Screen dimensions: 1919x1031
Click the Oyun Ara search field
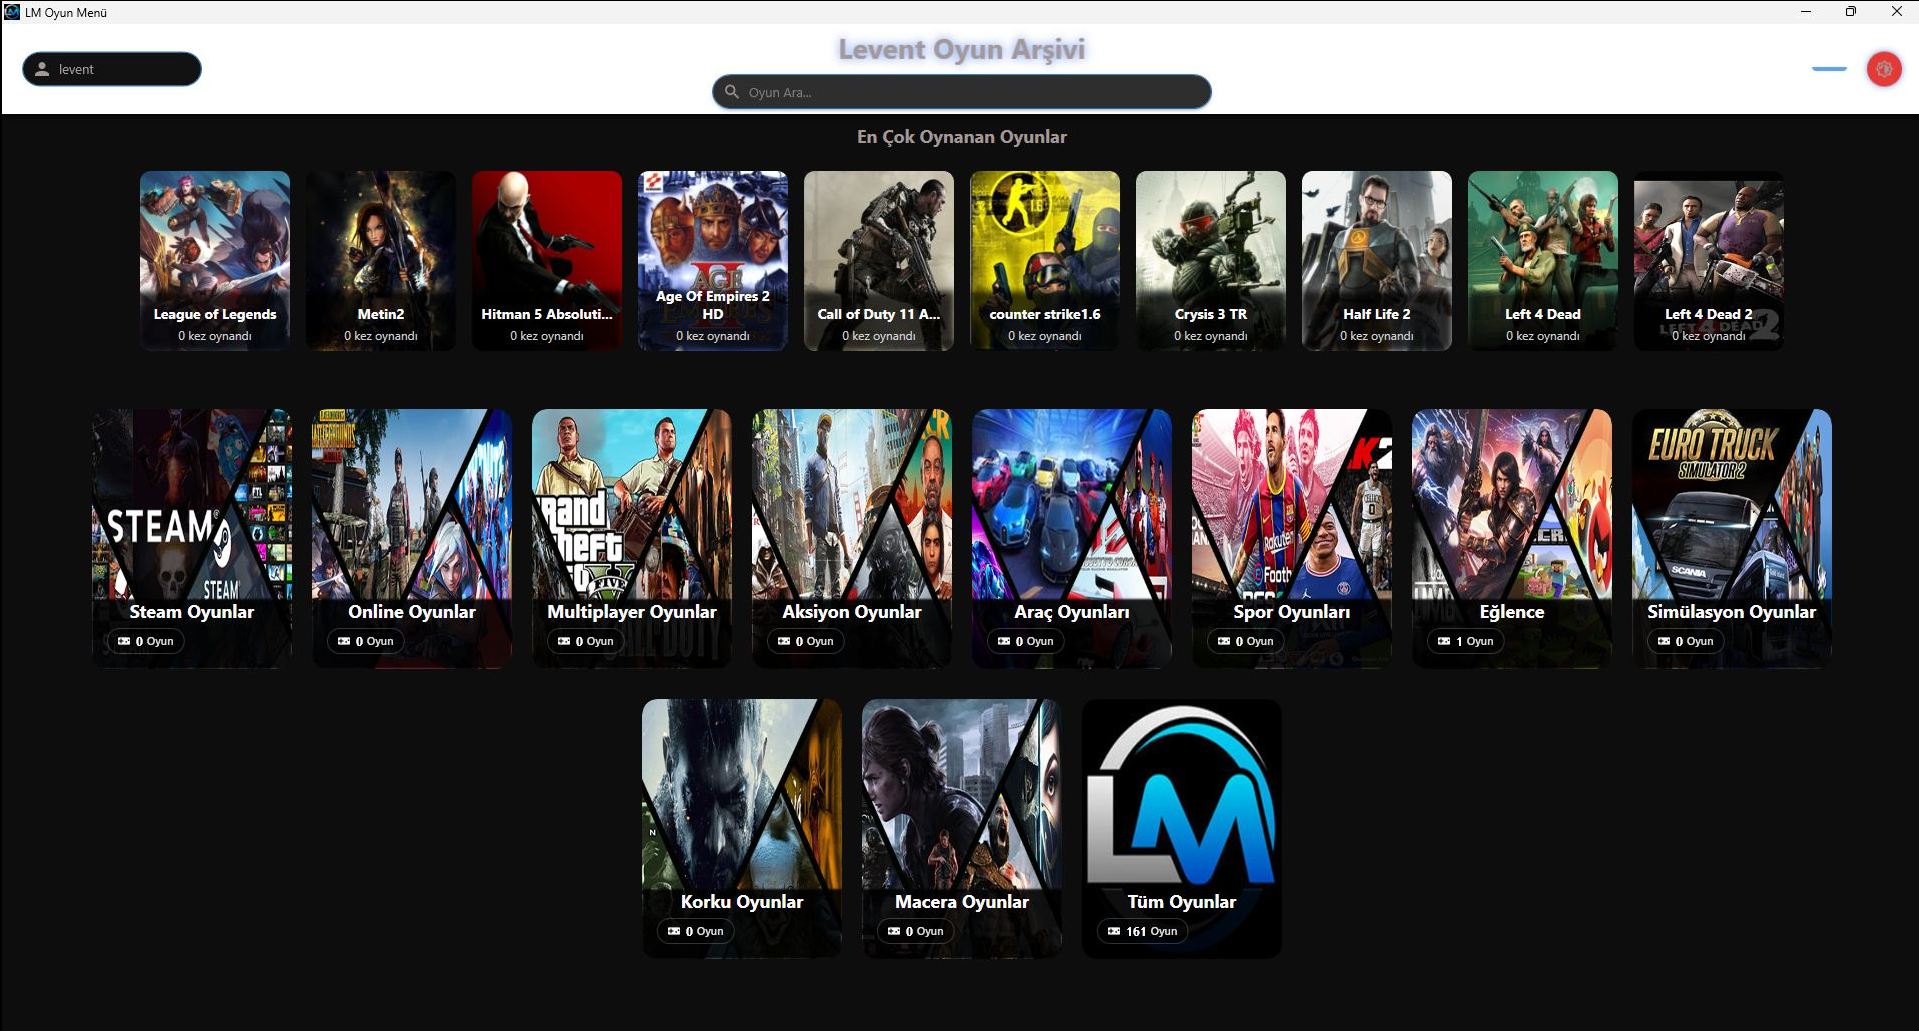point(970,92)
